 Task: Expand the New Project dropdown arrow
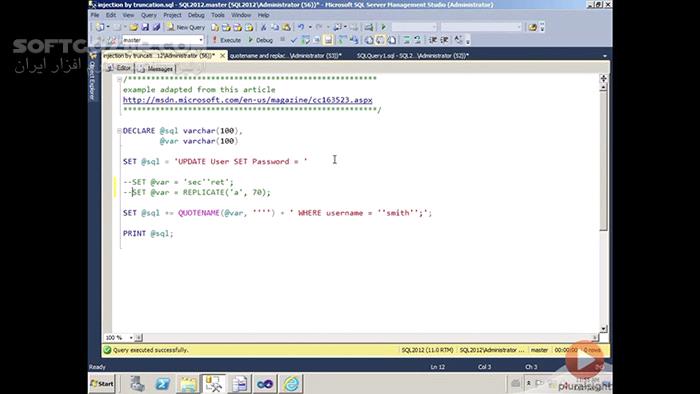(108, 27)
